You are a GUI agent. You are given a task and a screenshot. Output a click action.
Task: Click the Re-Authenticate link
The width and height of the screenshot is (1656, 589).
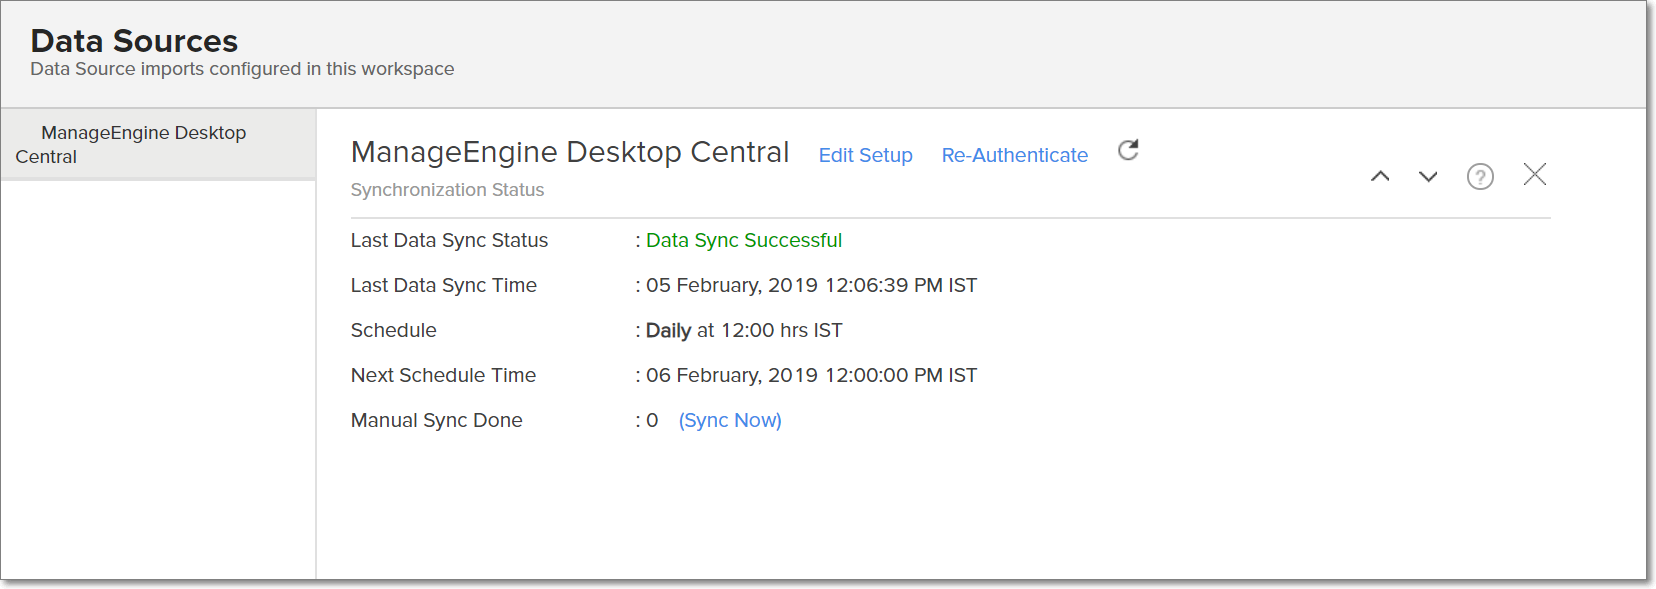[x=1015, y=155]
